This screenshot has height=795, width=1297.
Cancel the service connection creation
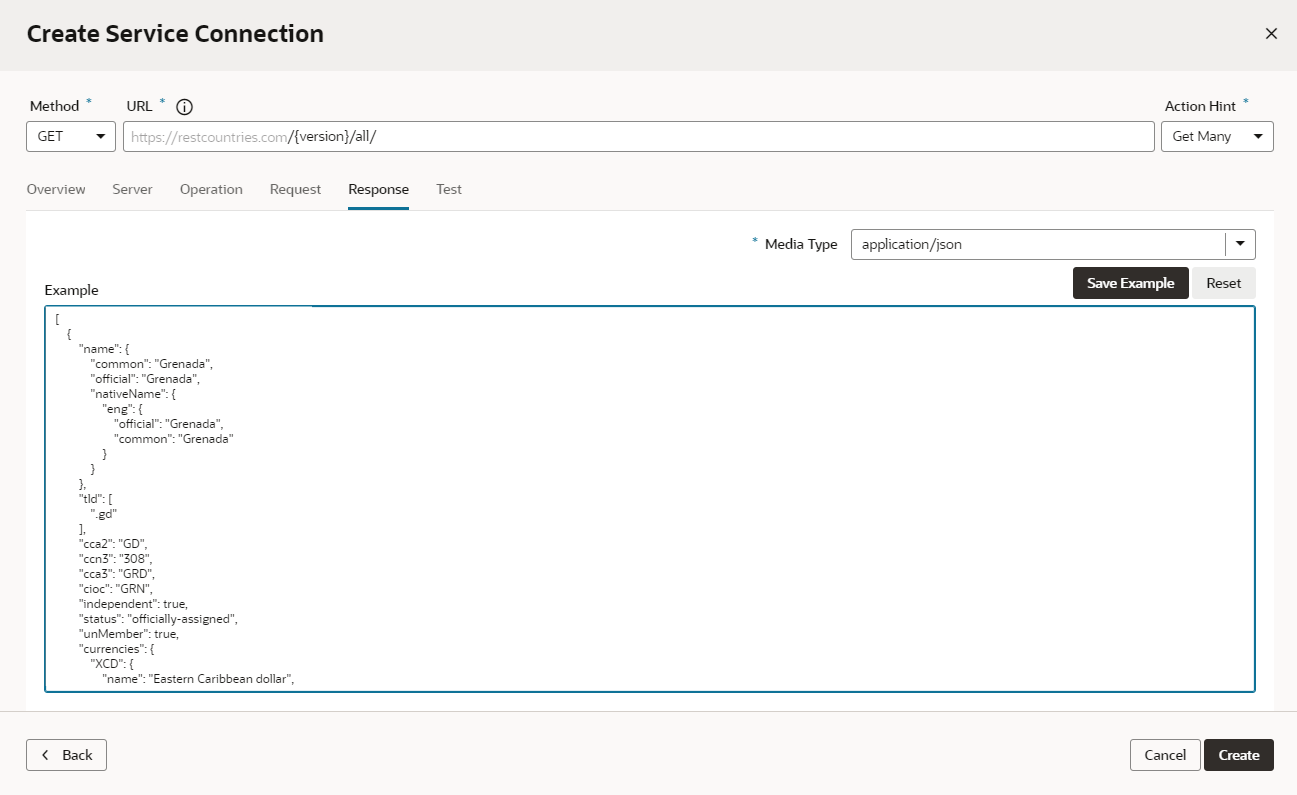pos(1165,755)
